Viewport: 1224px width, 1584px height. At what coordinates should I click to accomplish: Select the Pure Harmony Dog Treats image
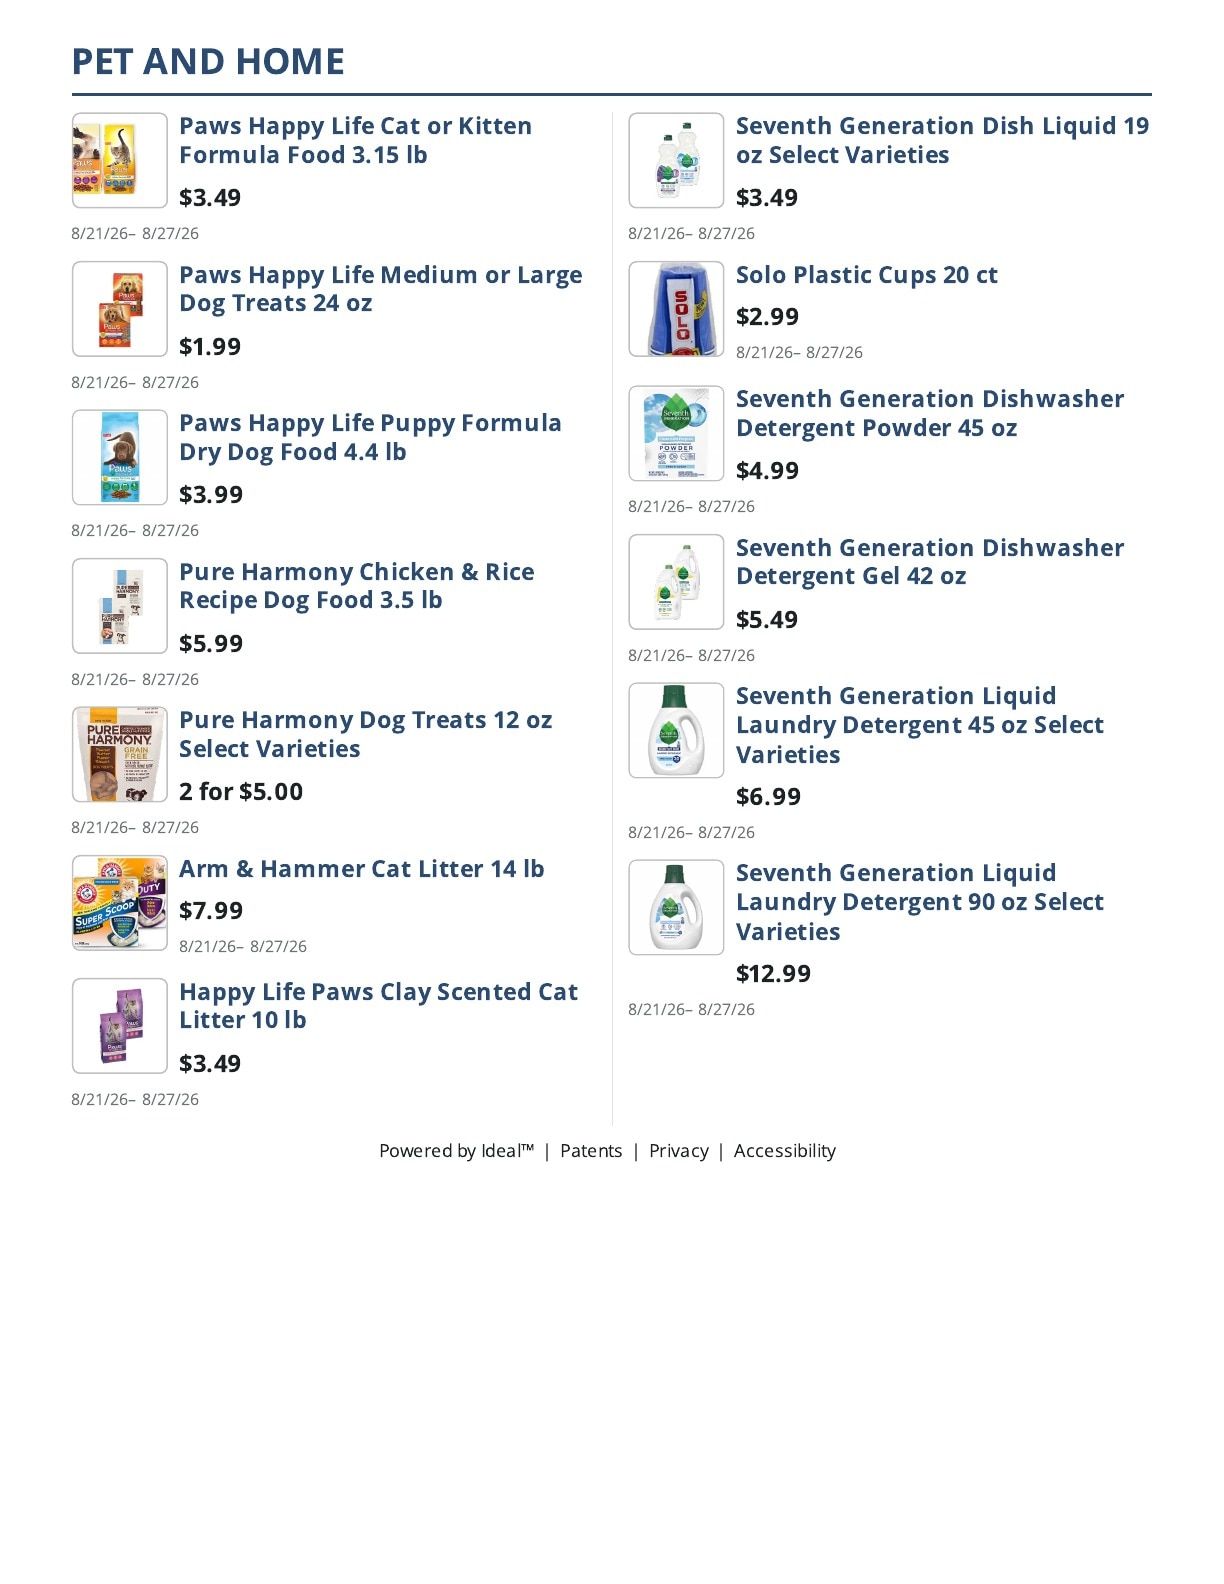tap(120, 755)
